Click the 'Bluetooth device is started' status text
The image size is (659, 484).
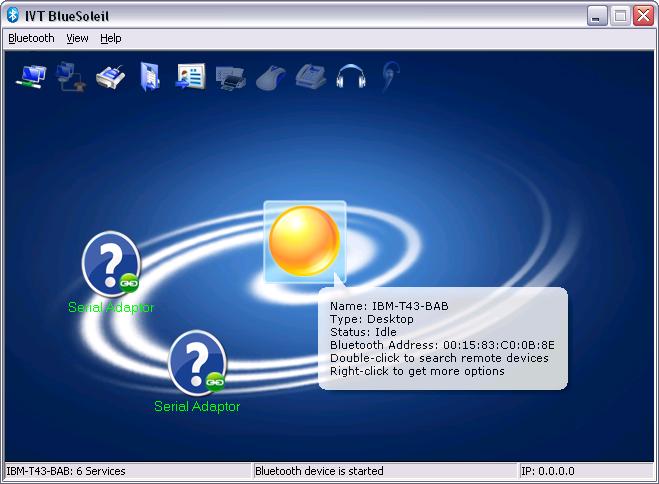click(319, 471)
